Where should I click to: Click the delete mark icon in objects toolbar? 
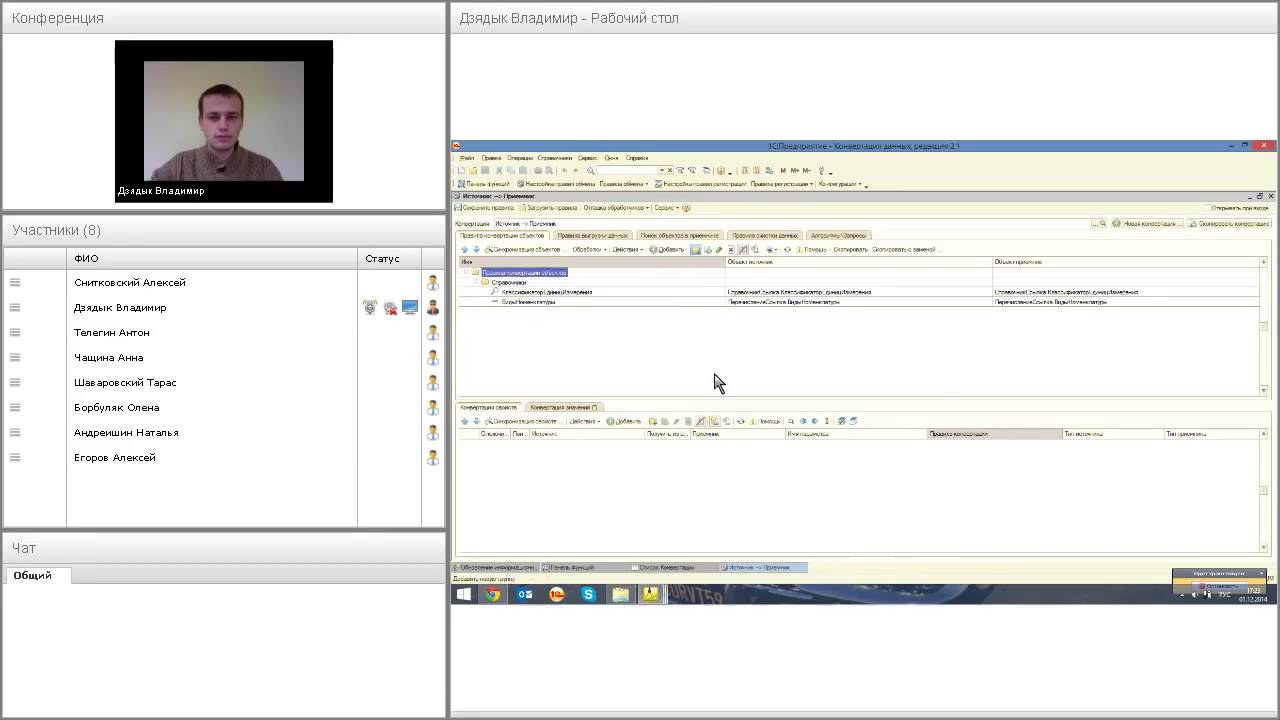731,250
